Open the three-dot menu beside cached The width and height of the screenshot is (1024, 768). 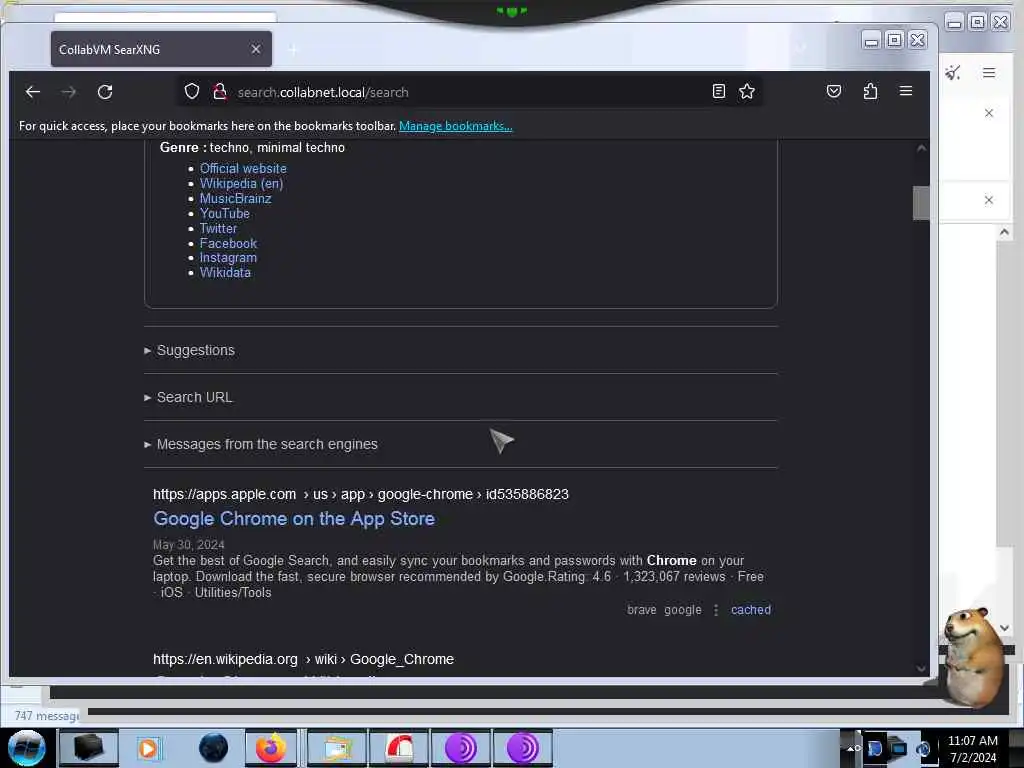coord(716,610)
